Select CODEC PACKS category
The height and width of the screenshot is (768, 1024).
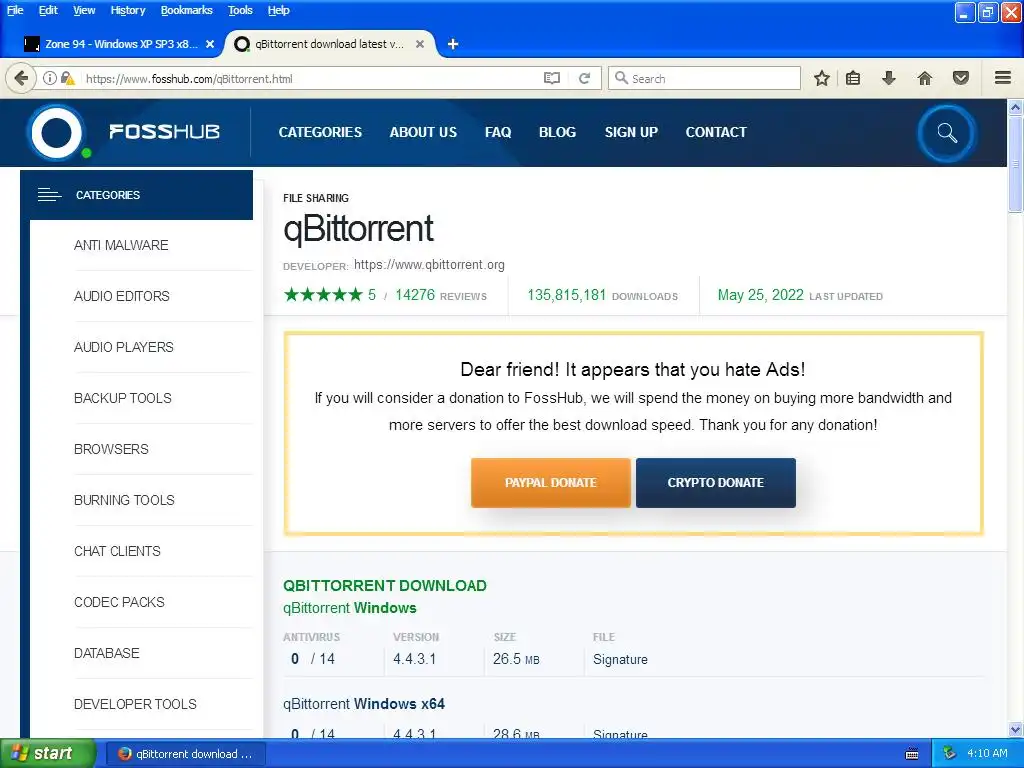[119, 601]
